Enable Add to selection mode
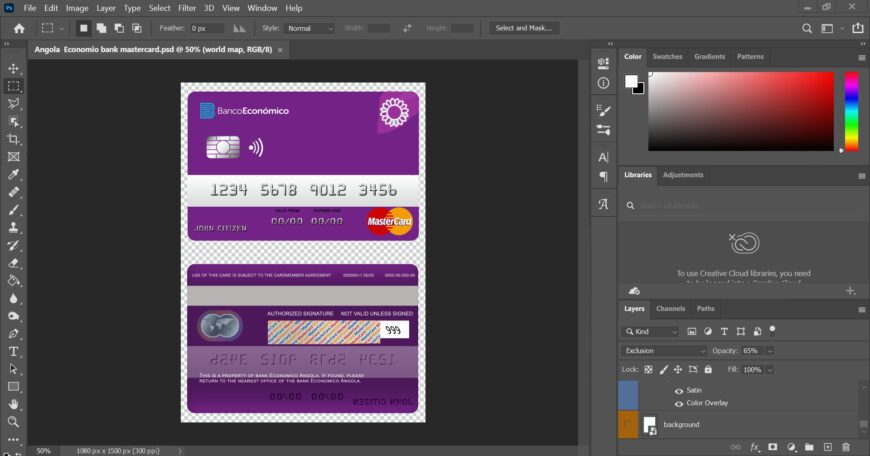The width and height of the screenshot is (870, 456). (101, 28)
